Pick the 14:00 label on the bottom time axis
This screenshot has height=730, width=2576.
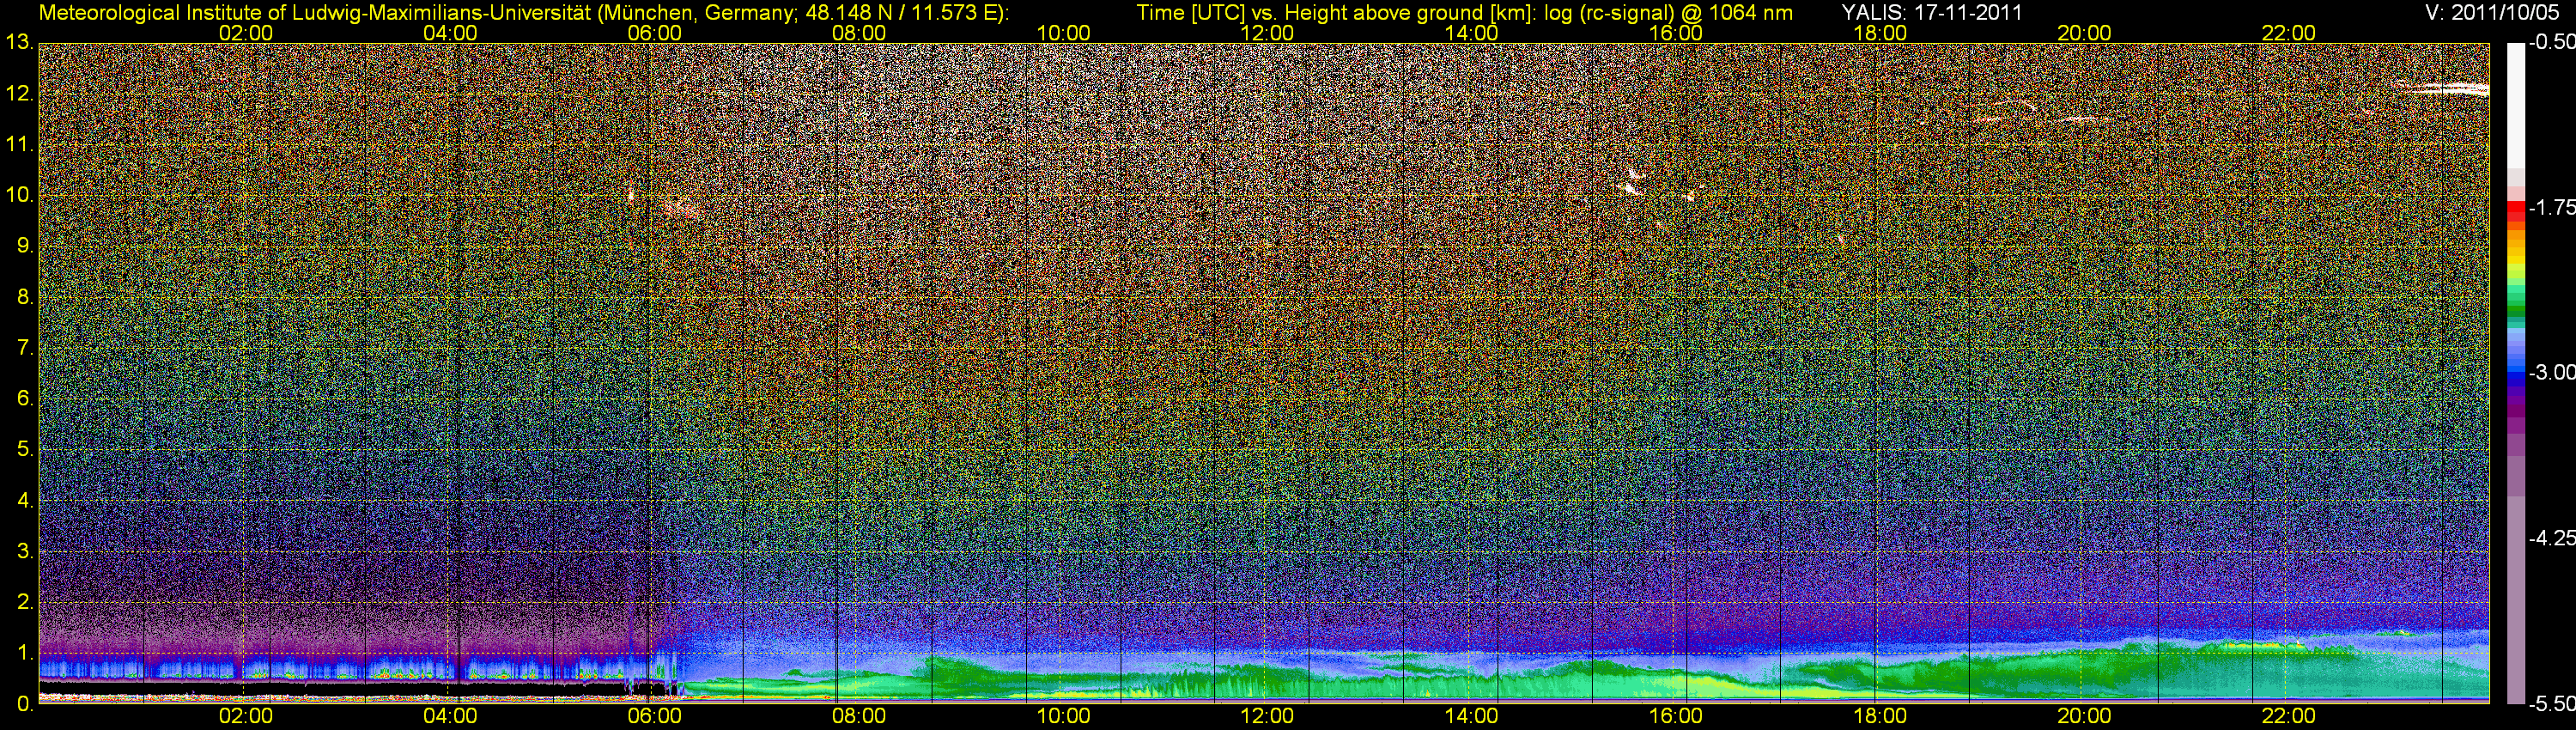pos(1471,716)
